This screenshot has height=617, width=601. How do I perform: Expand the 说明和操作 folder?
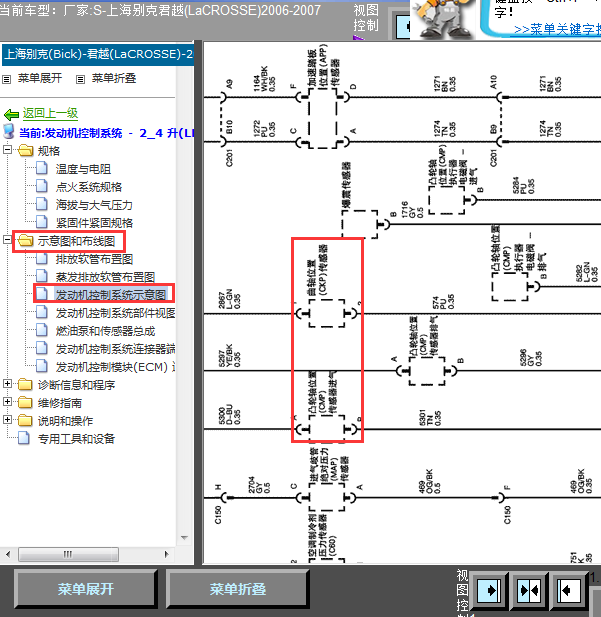(x=7, y=419)
